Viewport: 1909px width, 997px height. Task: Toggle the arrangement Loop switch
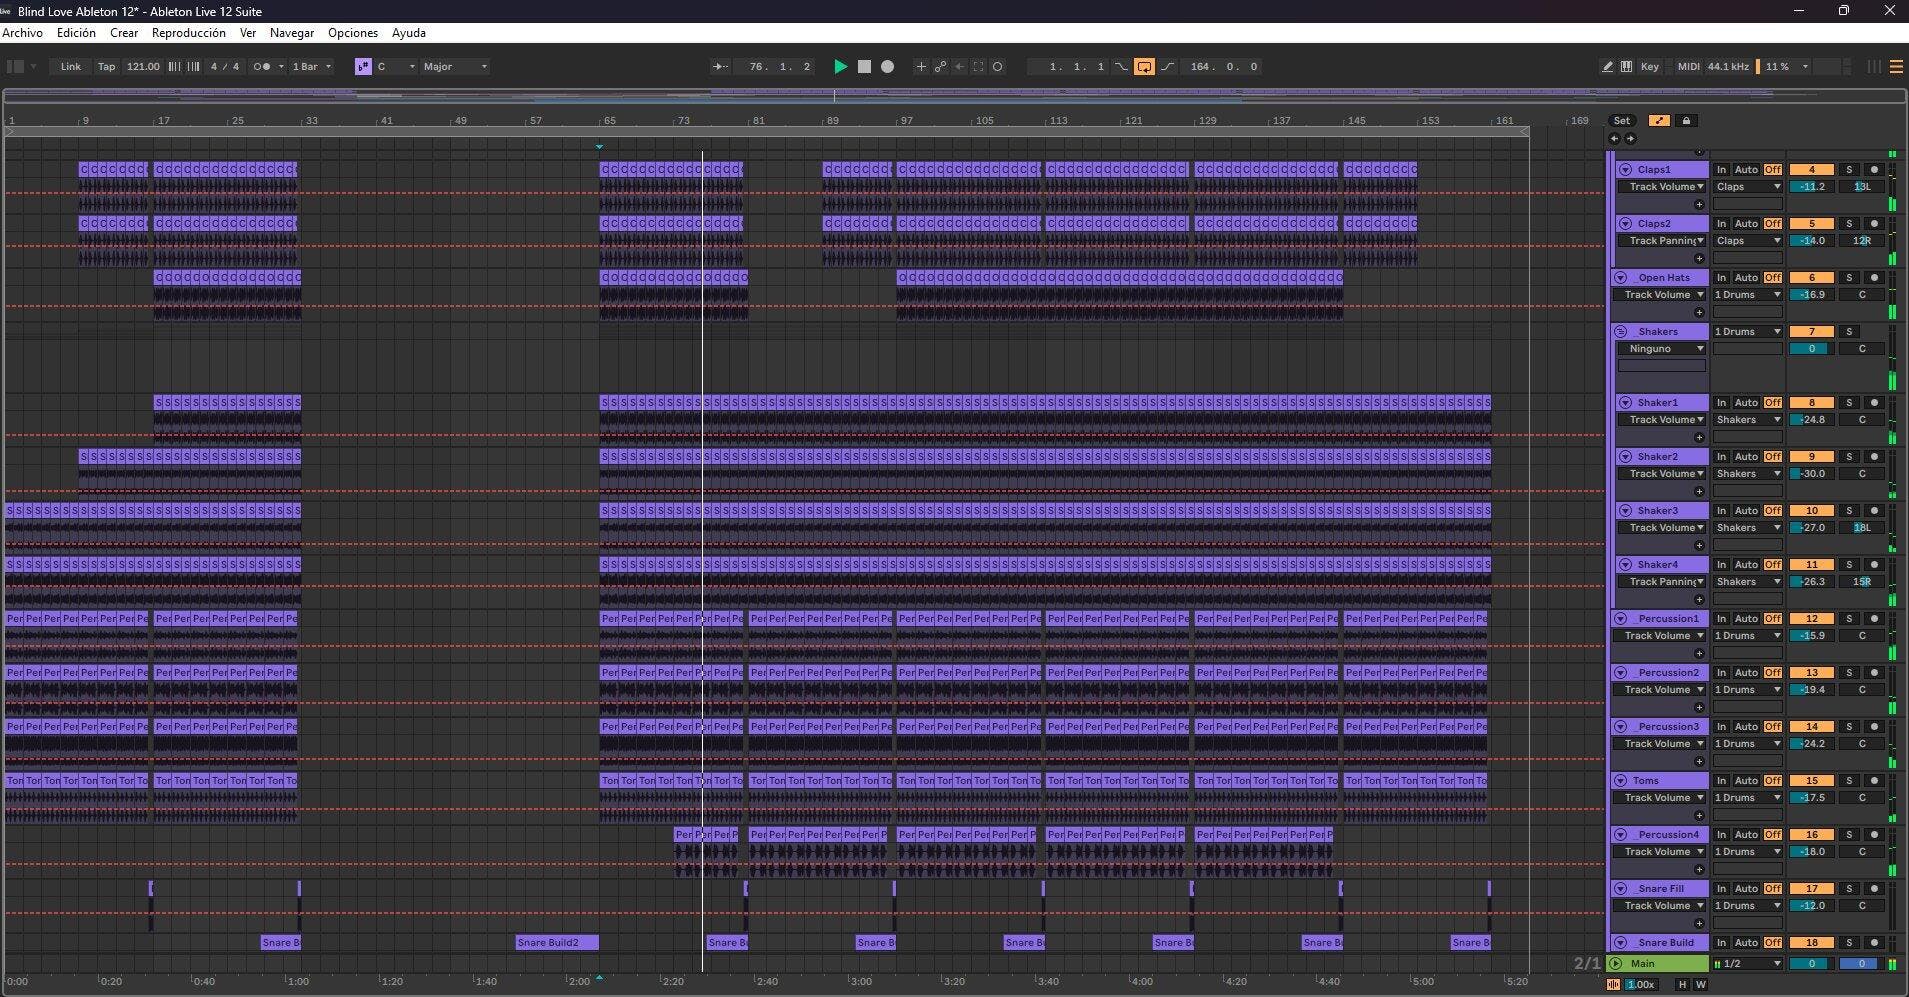point(1144,67)
